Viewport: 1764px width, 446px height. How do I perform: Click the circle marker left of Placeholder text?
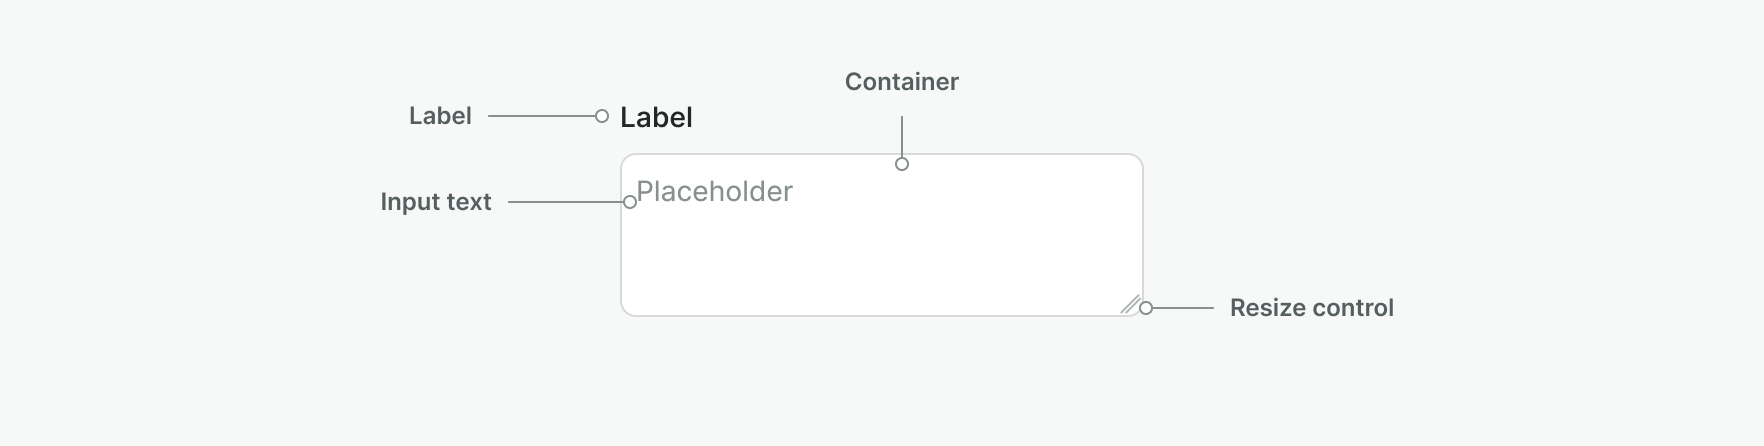[630, 202]
